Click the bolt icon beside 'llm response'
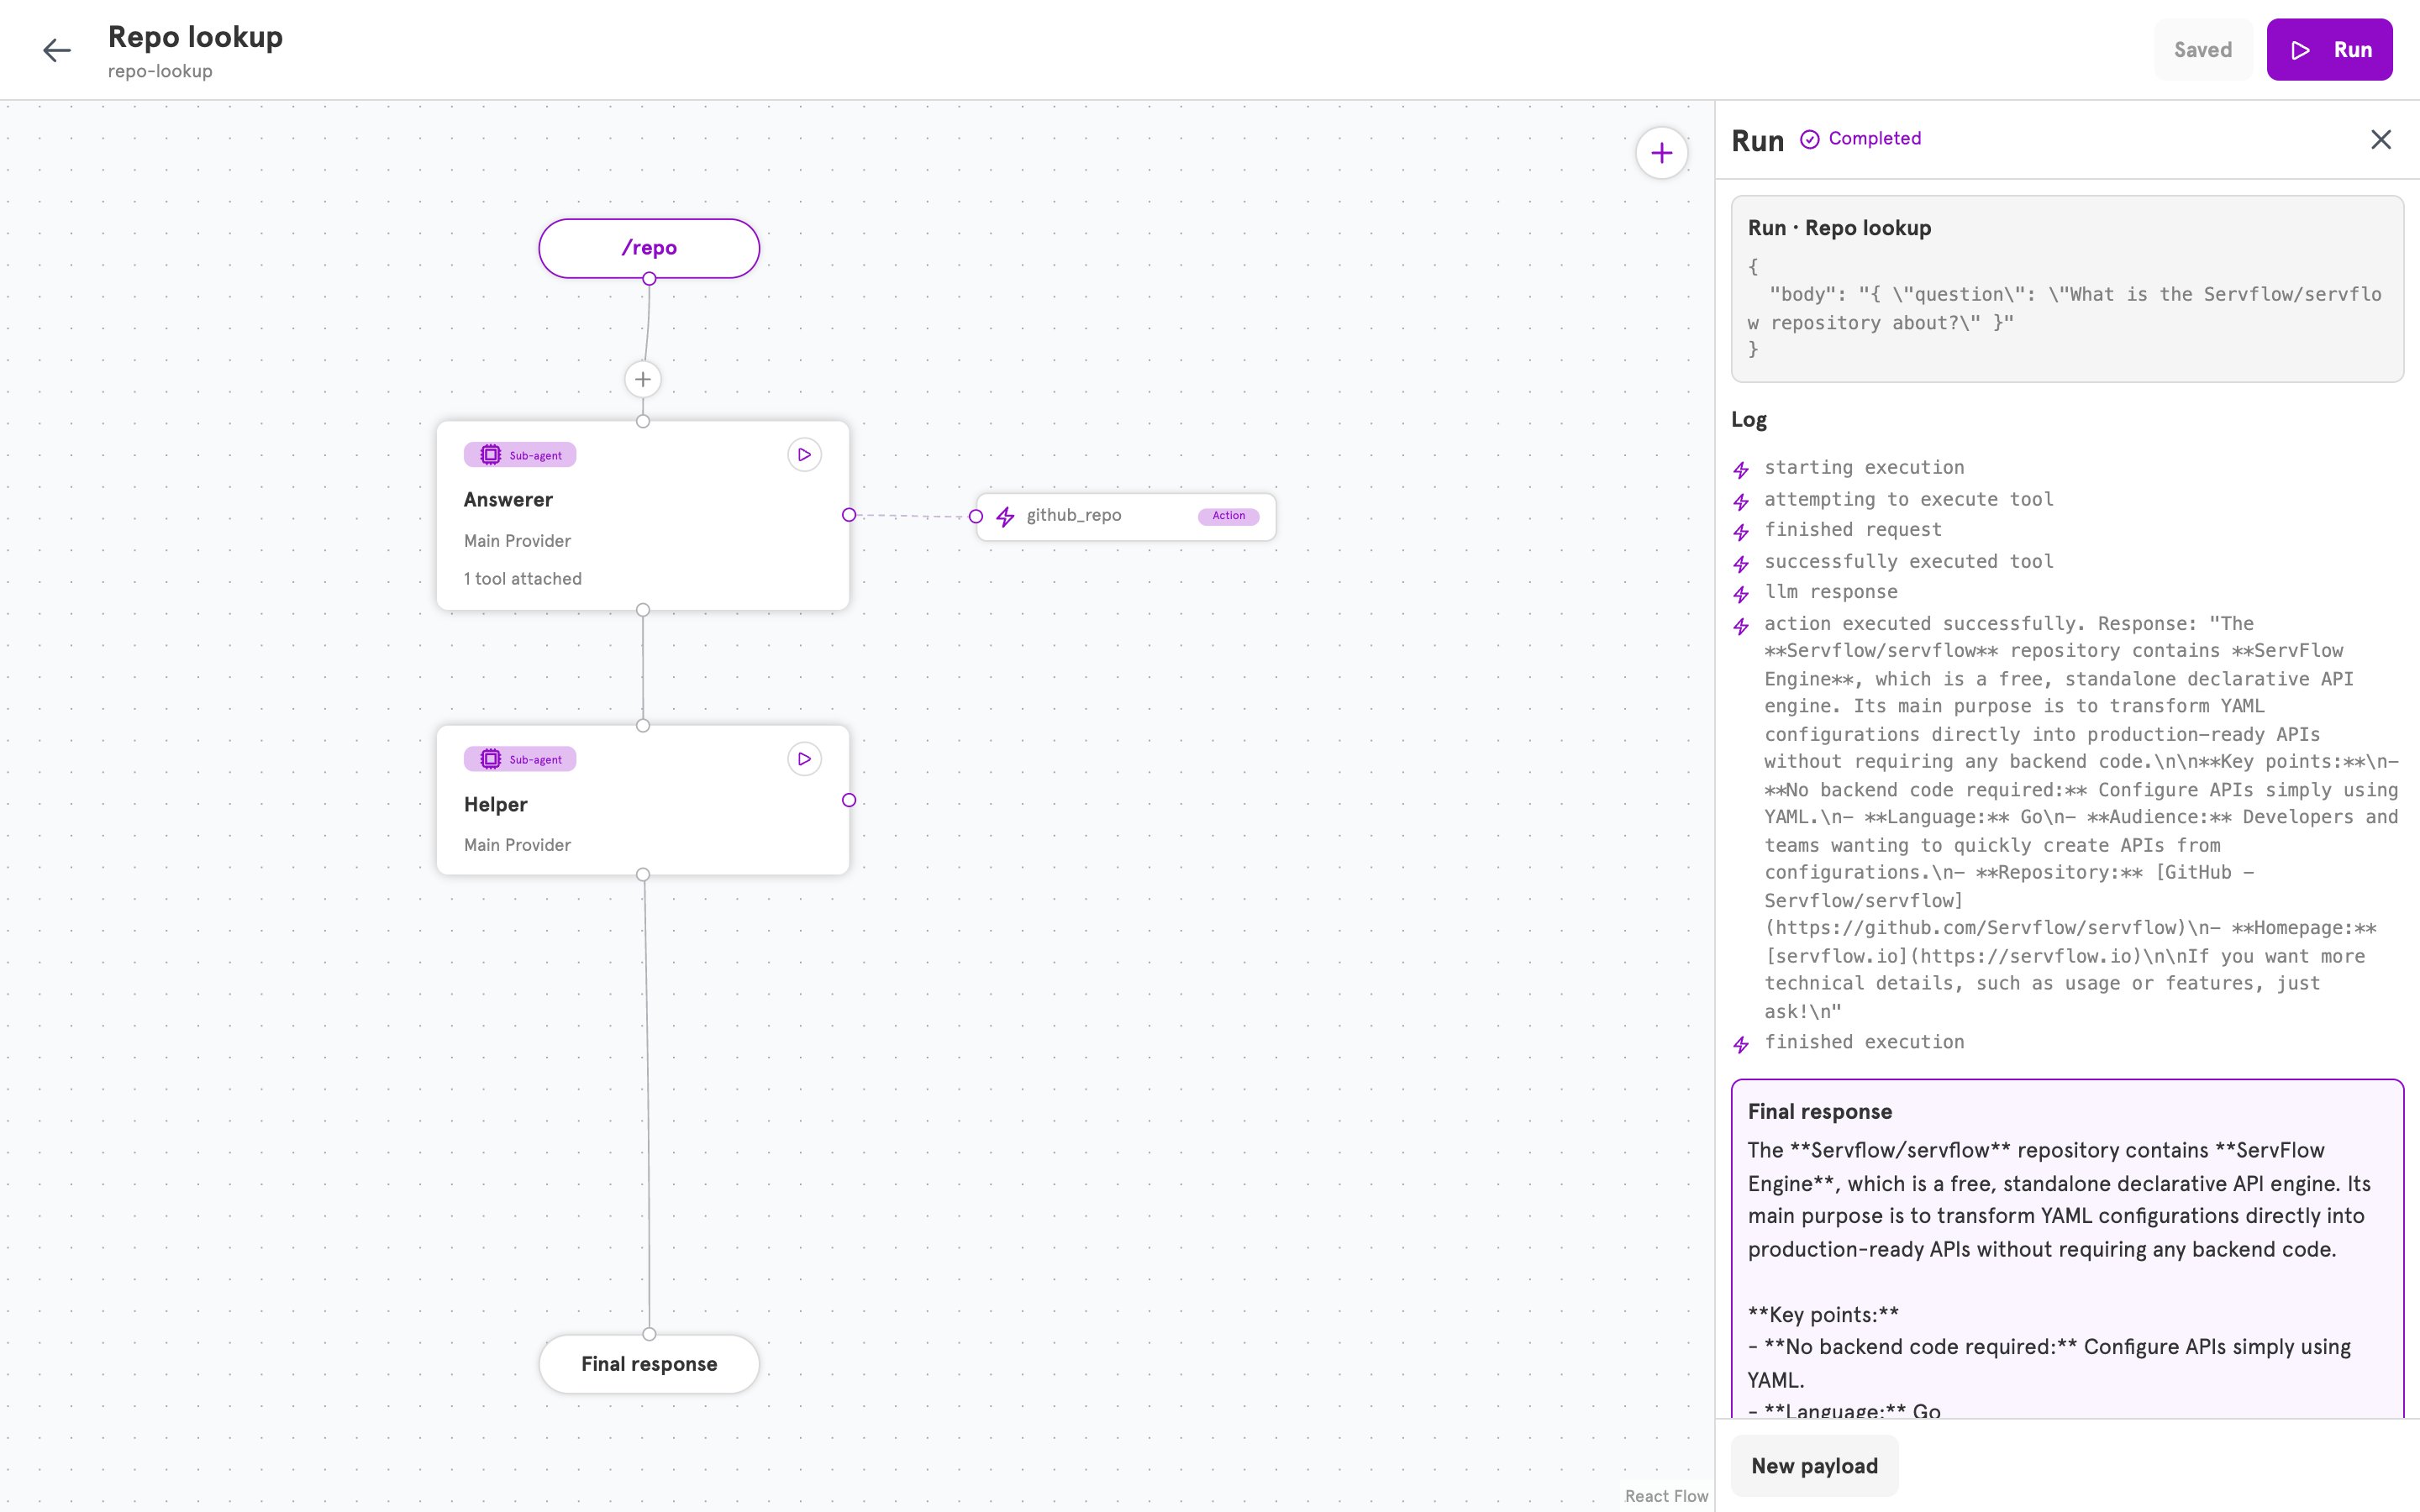Screen dimensions: 2420x1512 pyautogui.click(x=1741, y=595)
